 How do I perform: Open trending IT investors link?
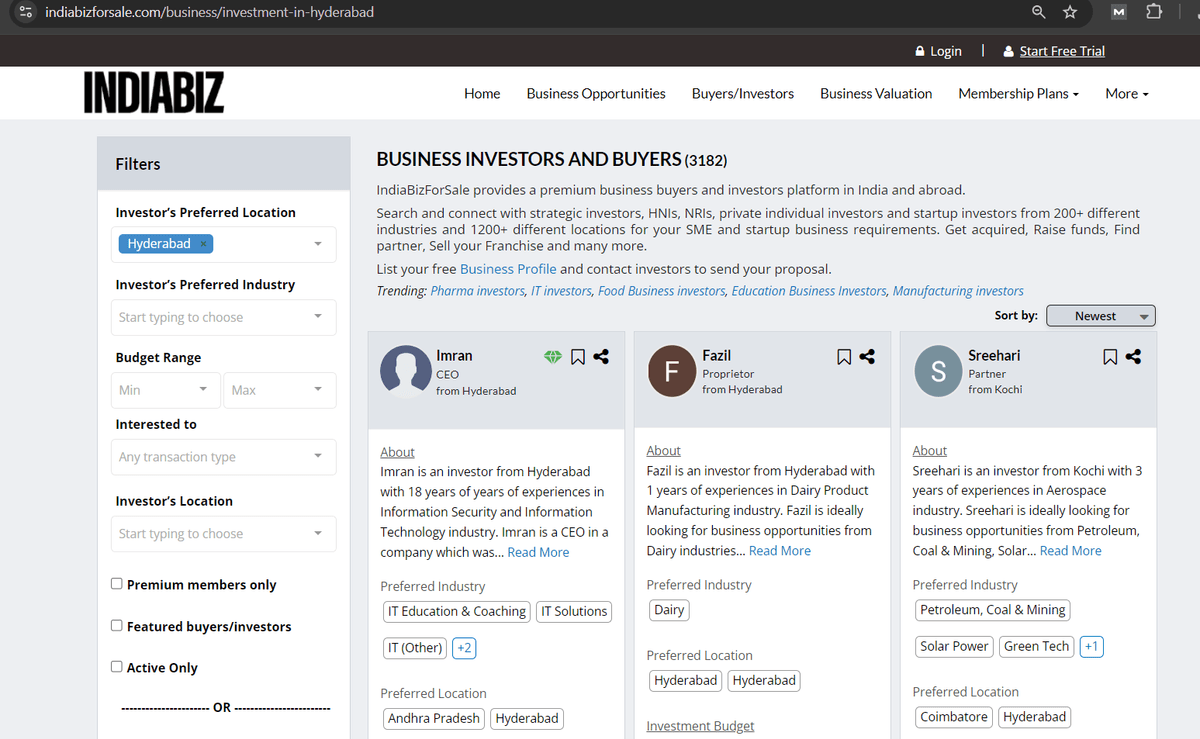pyautogui.click(x=561, y=291)
